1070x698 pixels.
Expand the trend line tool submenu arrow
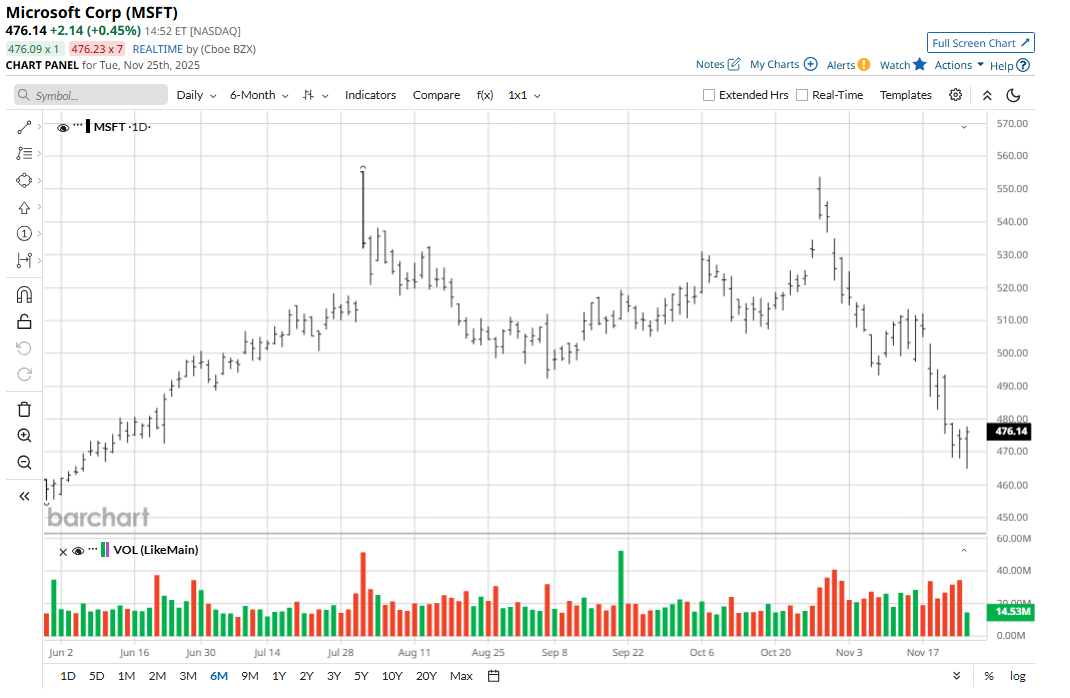click(40, 127)
